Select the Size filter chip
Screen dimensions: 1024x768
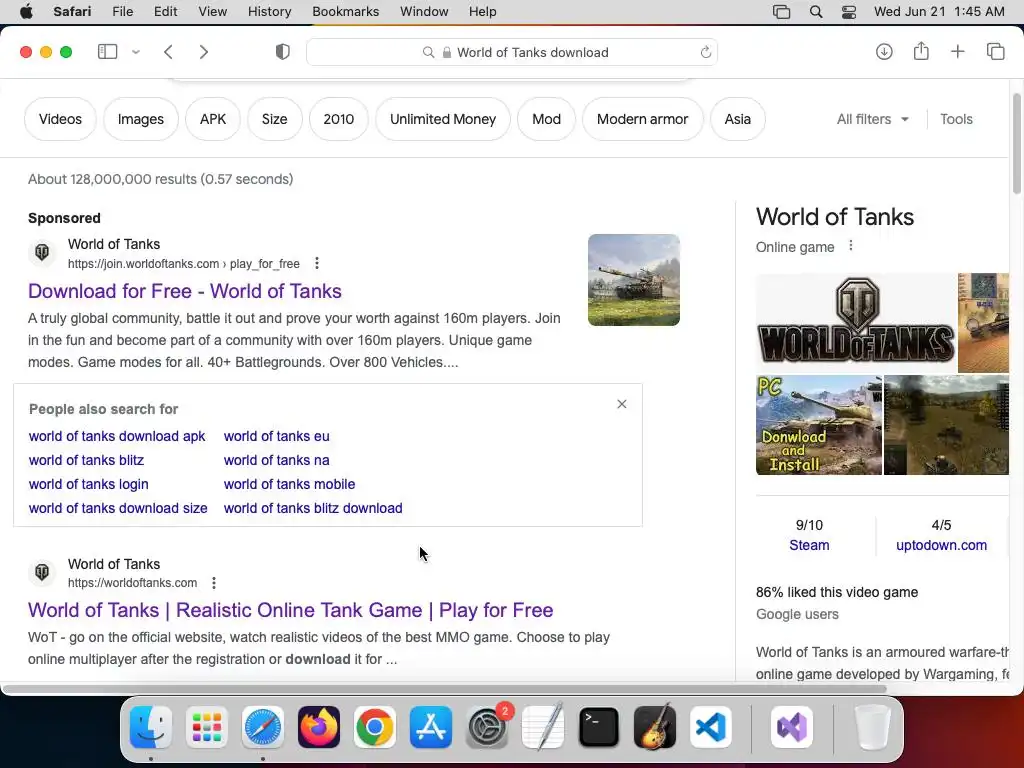pos(274,119)
